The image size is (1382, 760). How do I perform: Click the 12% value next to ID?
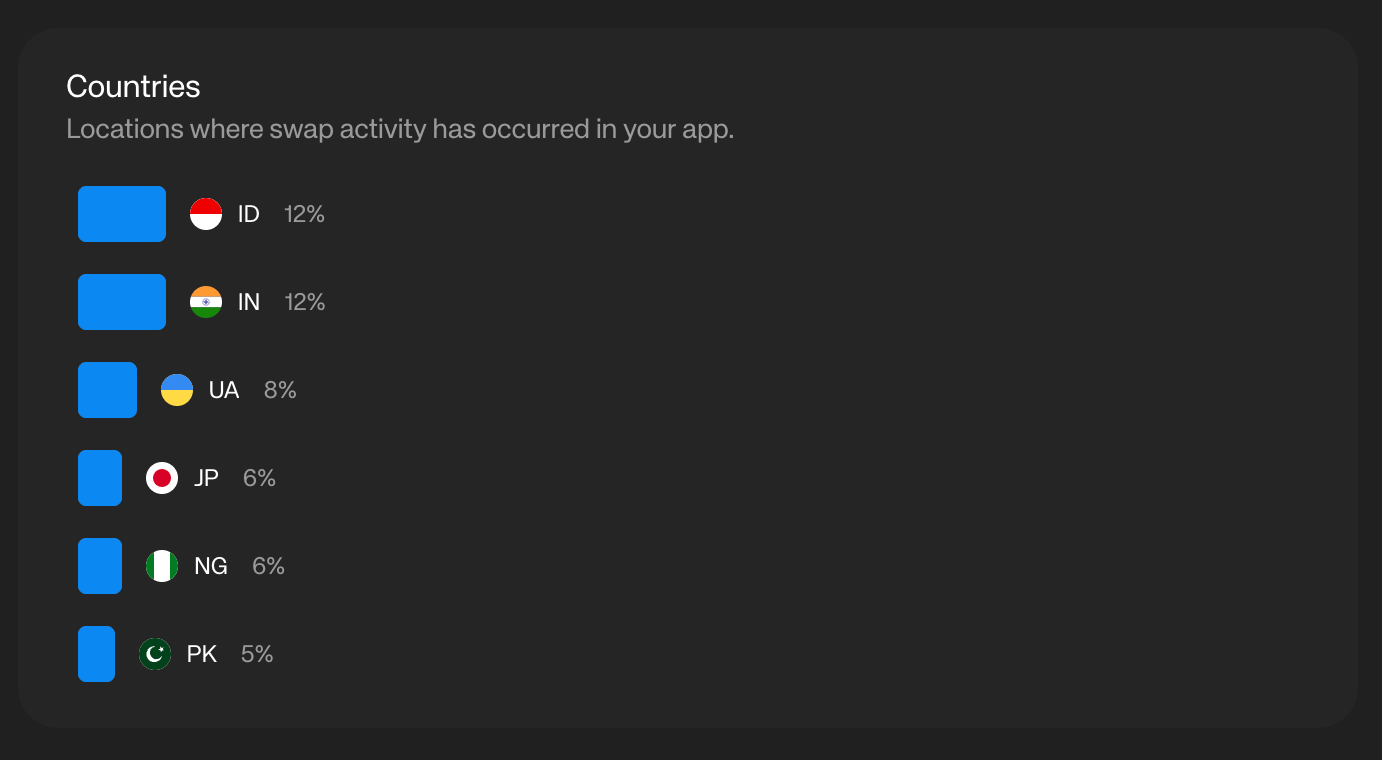click(x=304, y=214)
